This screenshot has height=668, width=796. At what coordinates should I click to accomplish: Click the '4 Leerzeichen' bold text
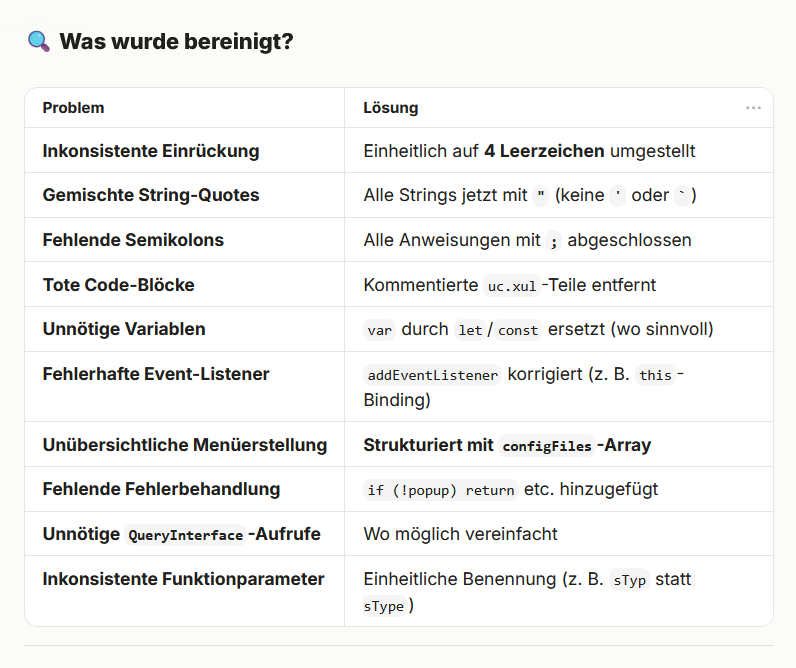(x=544, y=151)
